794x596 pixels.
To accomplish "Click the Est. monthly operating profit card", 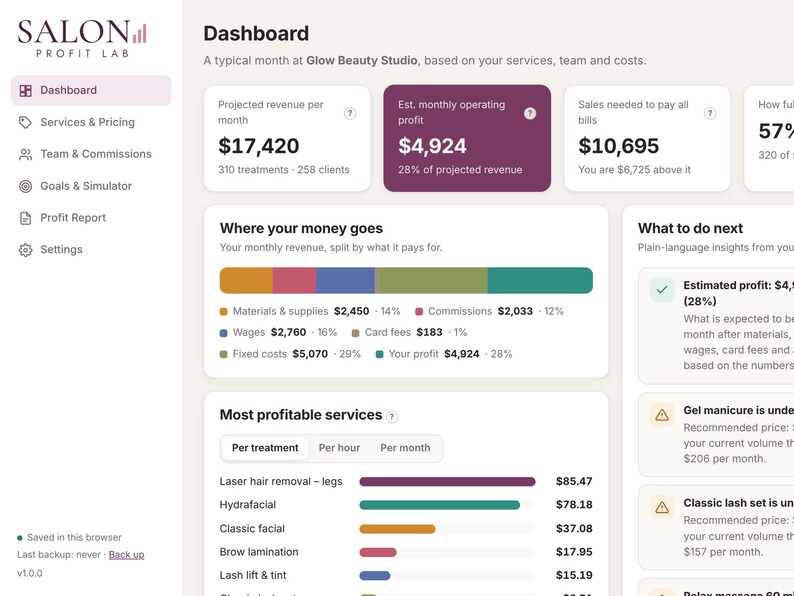I will coord(467,138).
